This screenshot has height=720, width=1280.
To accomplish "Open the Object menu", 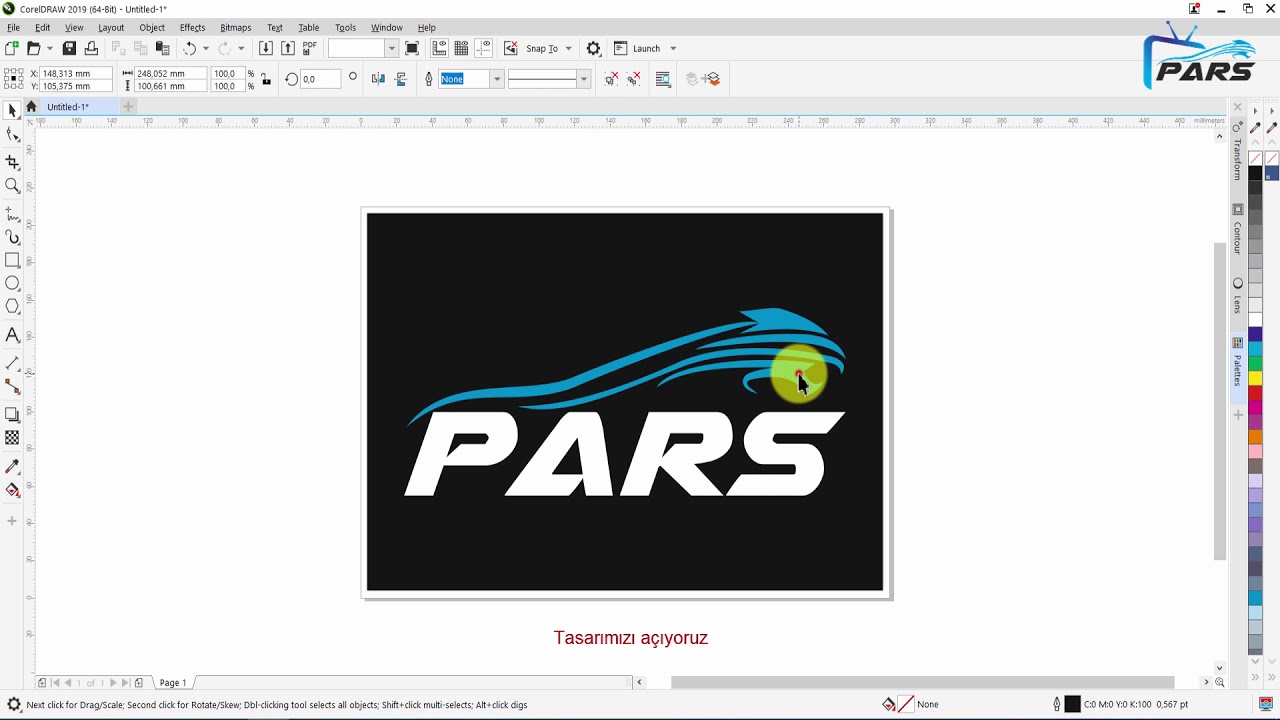I will pos(152,28).
